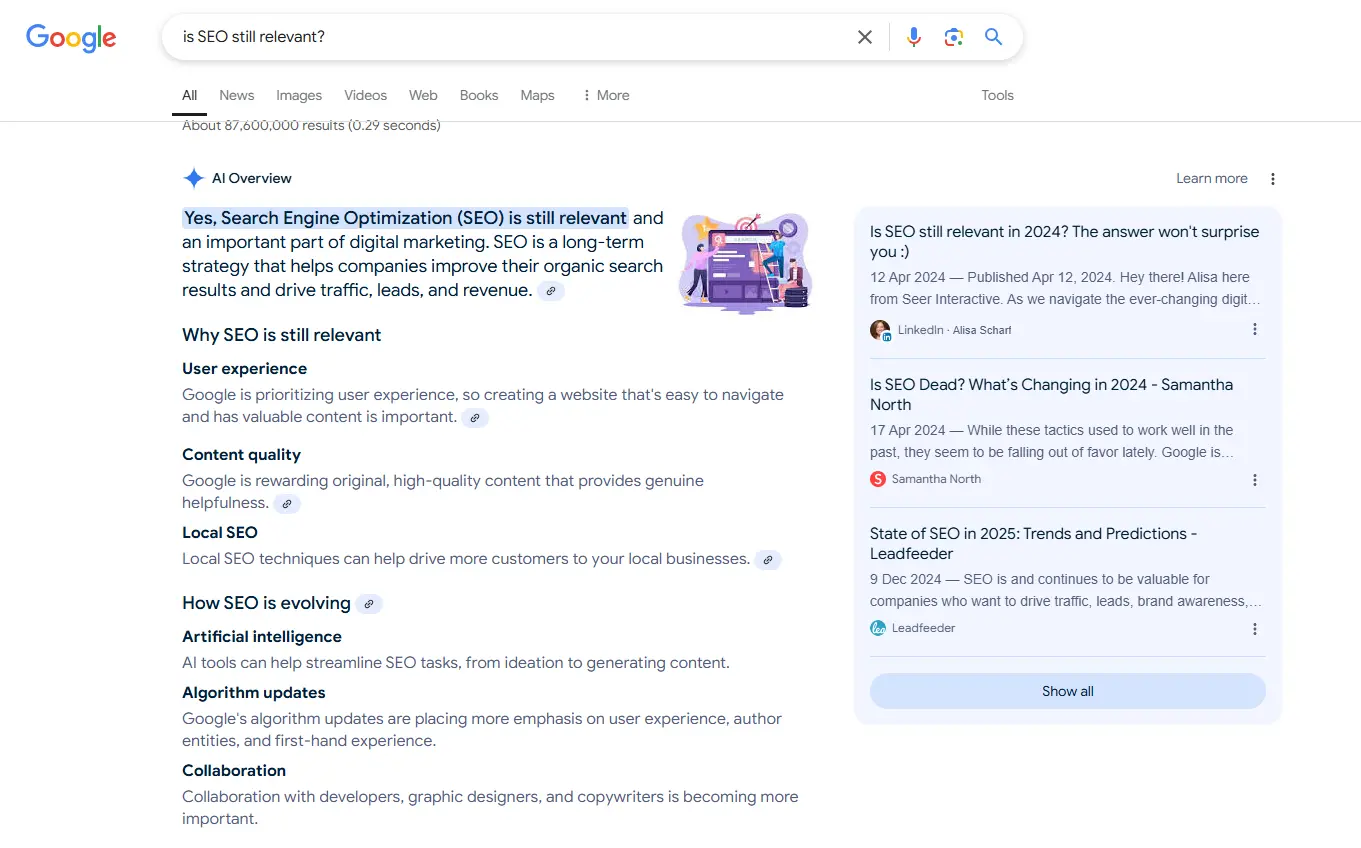Viewport: 1361px width, 848px height.
Task: Click the 'Content quality' subheading
Action: point(241,454)
